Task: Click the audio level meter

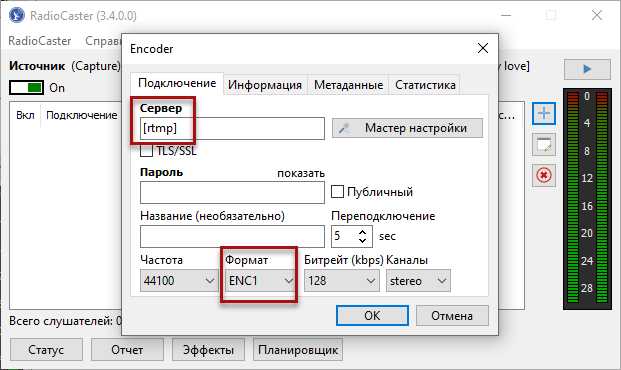Action: 587,199
